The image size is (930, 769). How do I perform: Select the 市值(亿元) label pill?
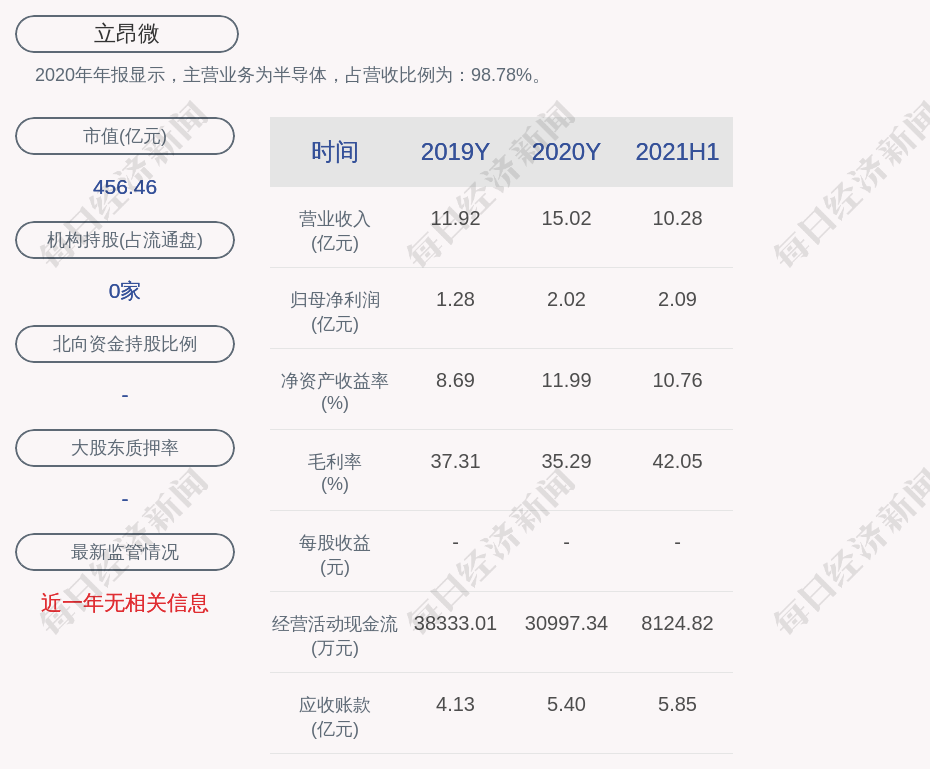tap(125, 136)
